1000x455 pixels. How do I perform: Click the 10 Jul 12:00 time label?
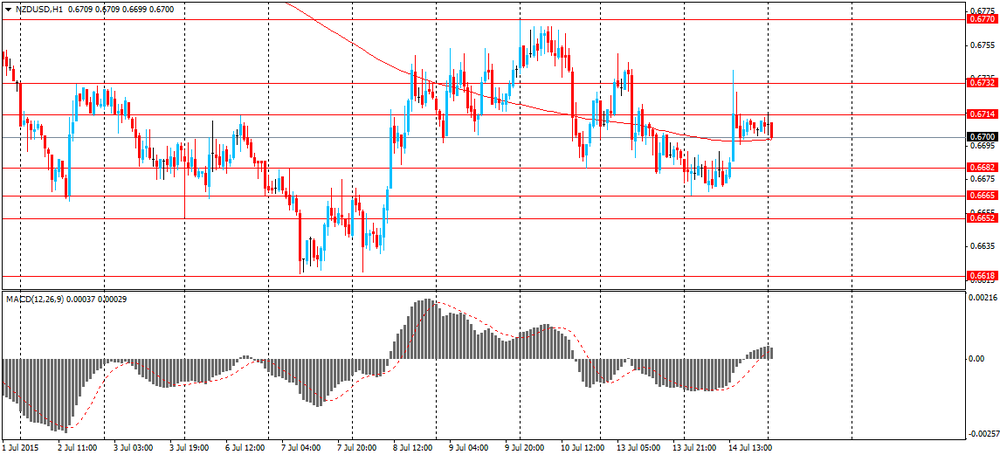584,448
